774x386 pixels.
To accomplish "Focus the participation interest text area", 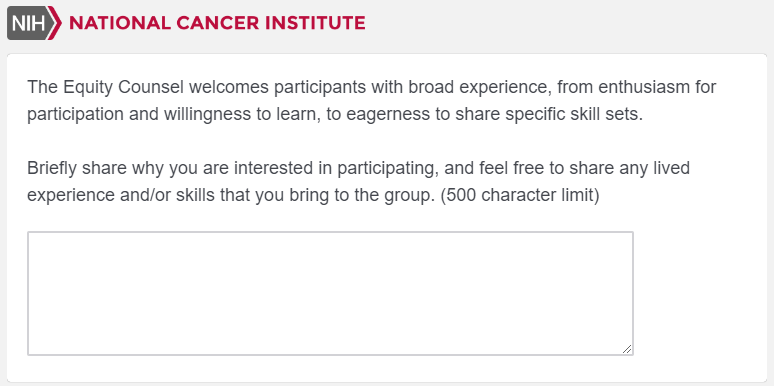I will pyautogui.click(x=330, y=293).
